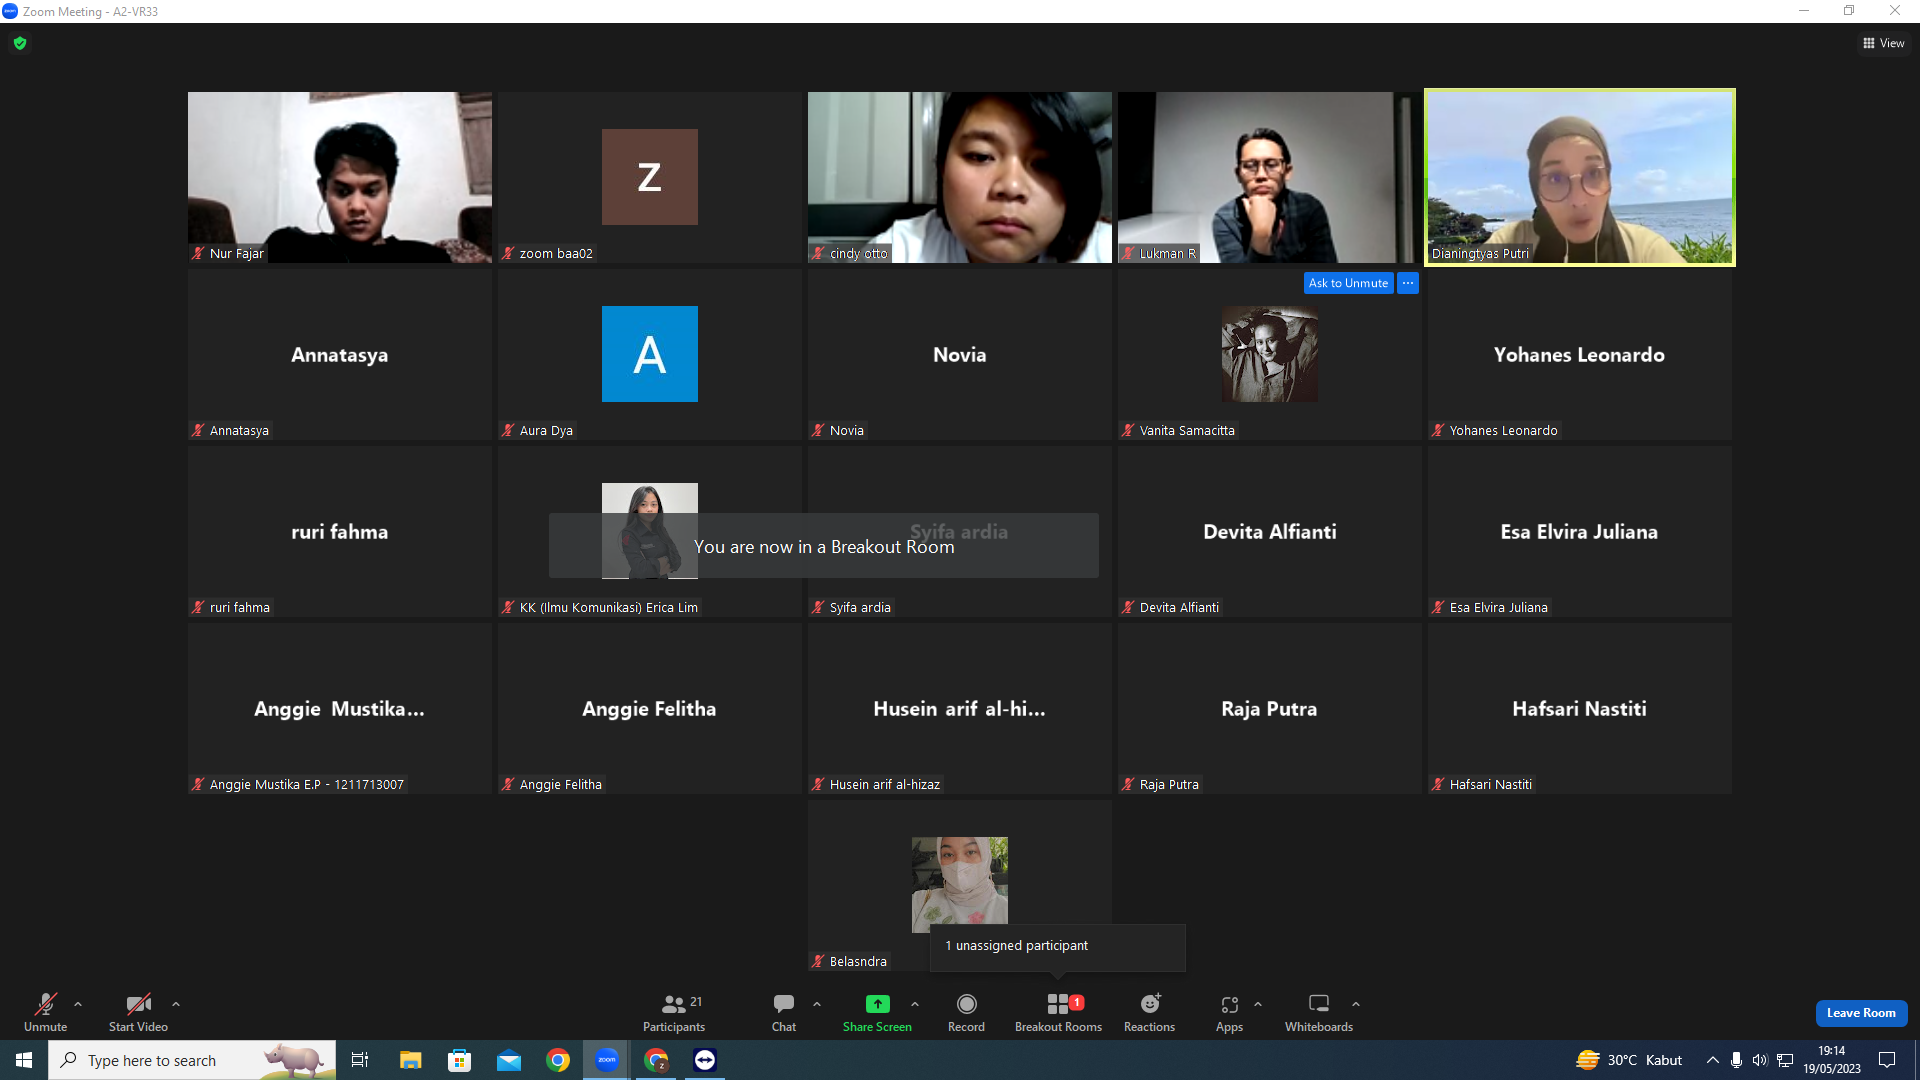
Task: Click the zoom baa02 avatar letter Z
Action: point(650,177)
